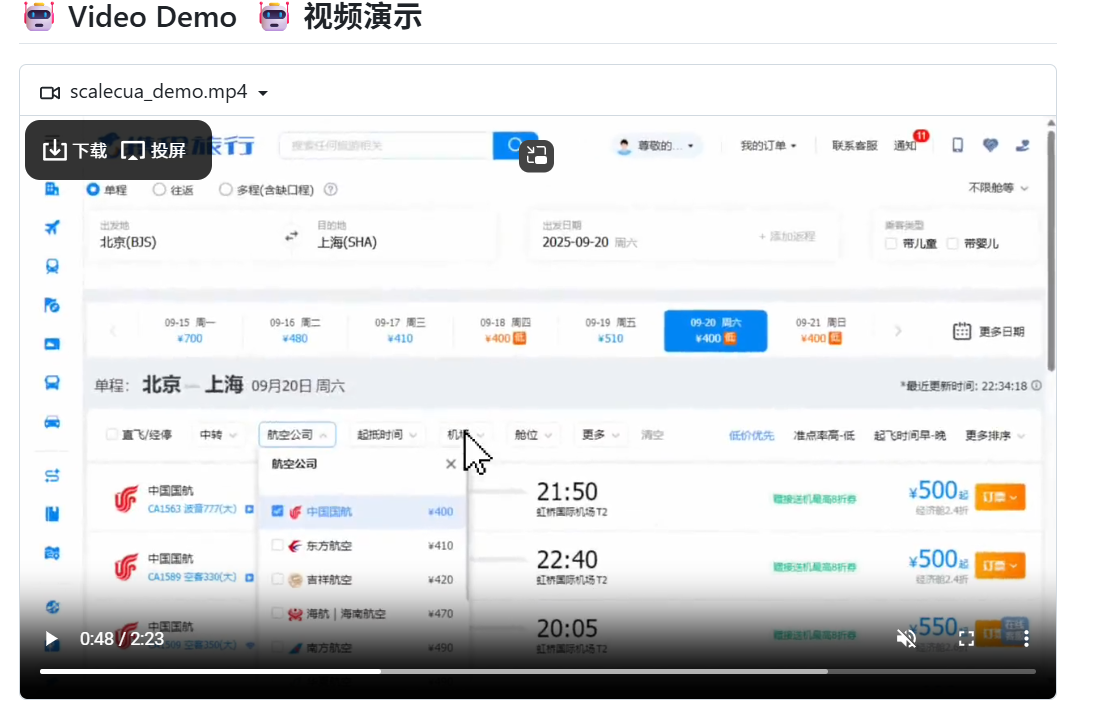
Task: Open 中转 filter dropdown
Action: [x=218, y=434]
